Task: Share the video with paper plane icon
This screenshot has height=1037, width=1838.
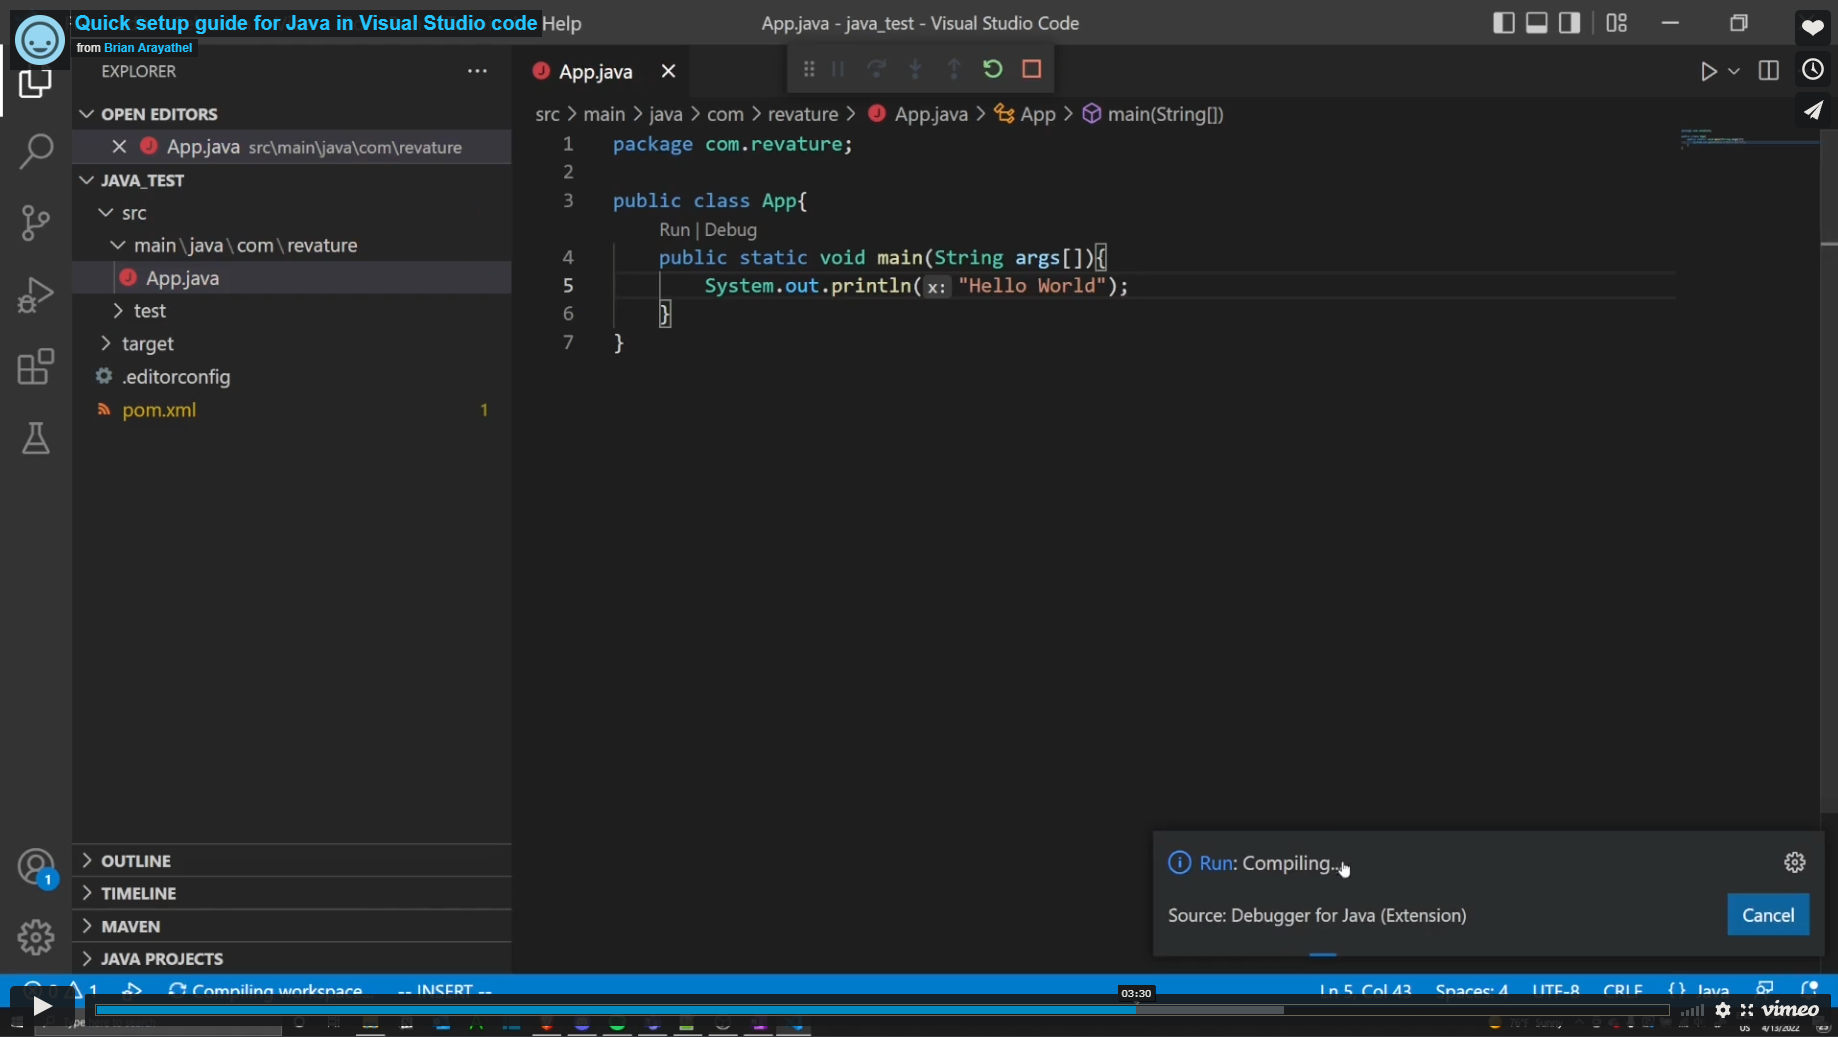Action: [x=1813, y=110]
